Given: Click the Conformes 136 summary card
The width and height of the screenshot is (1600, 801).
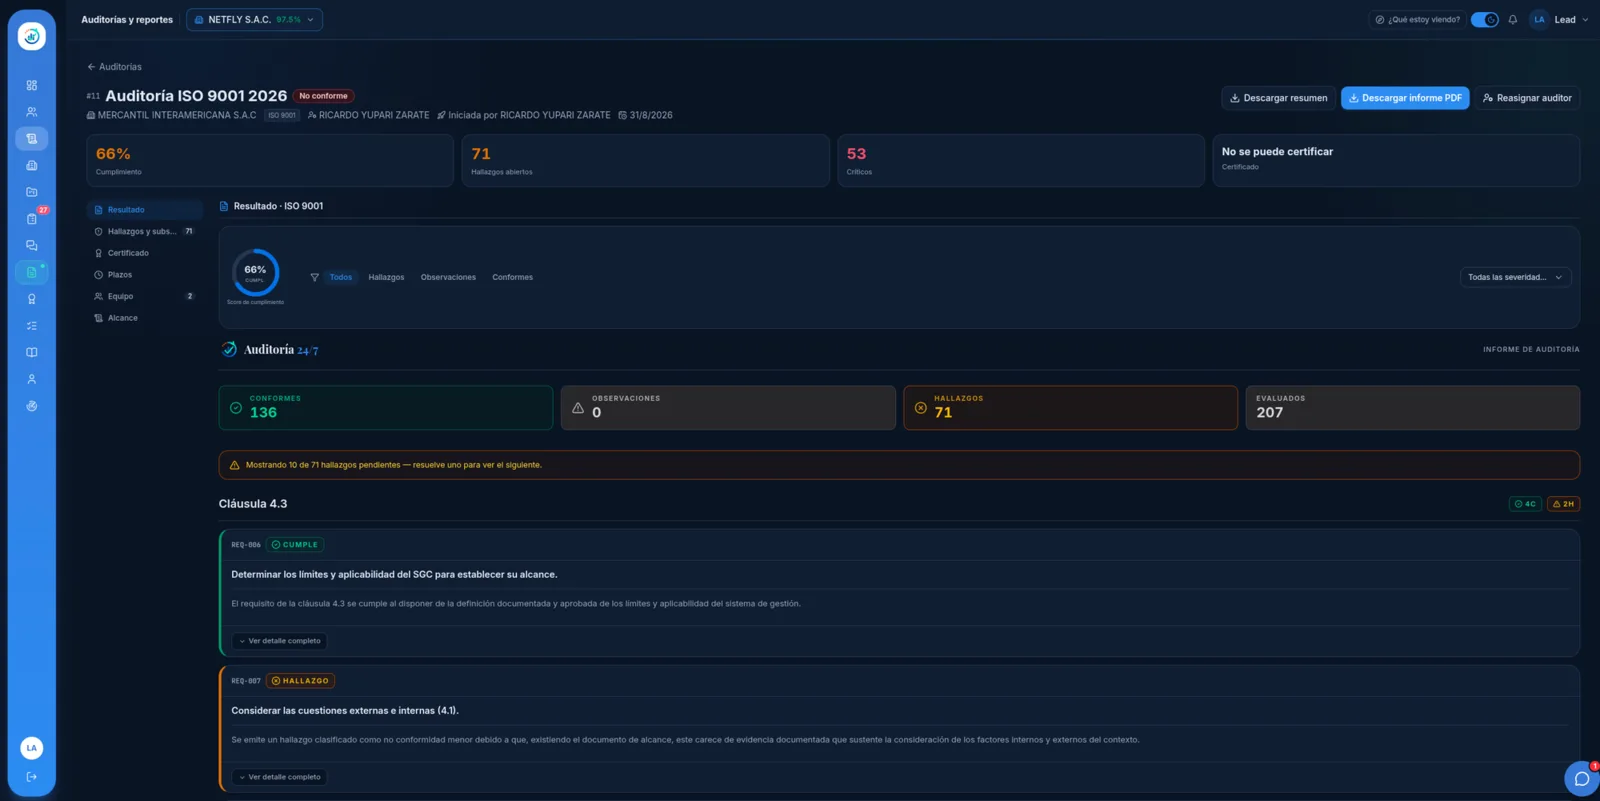Looking at the screenshot, I should click(386, 408).
